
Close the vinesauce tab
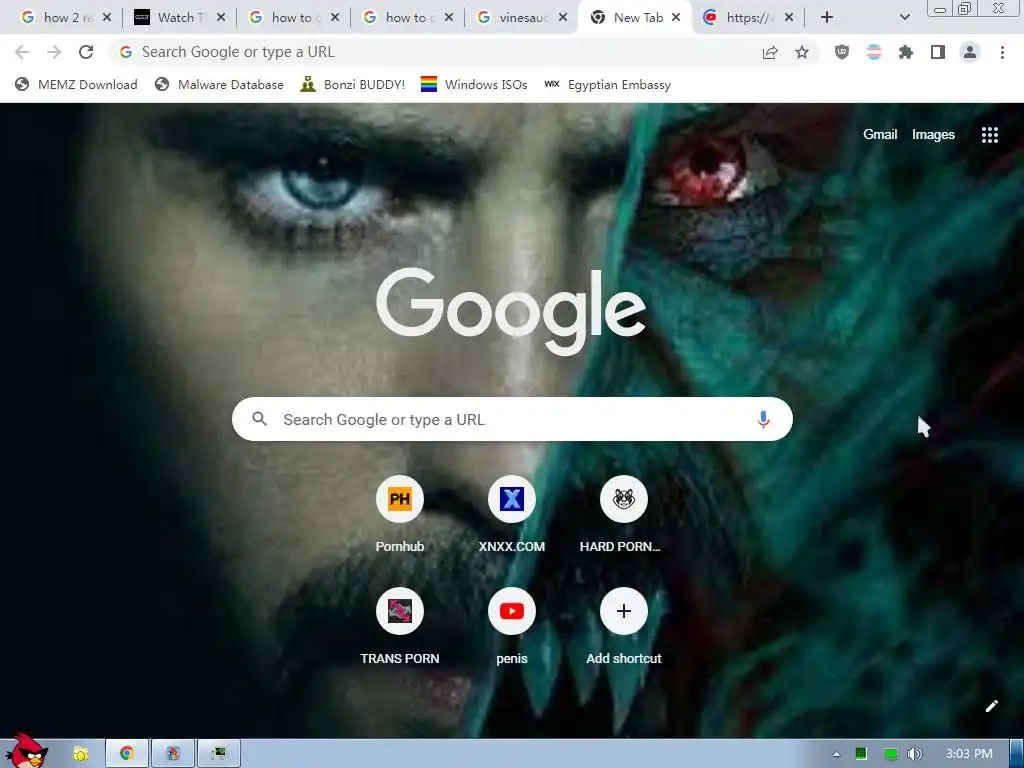pyautogui.click(x=562, y=18)
